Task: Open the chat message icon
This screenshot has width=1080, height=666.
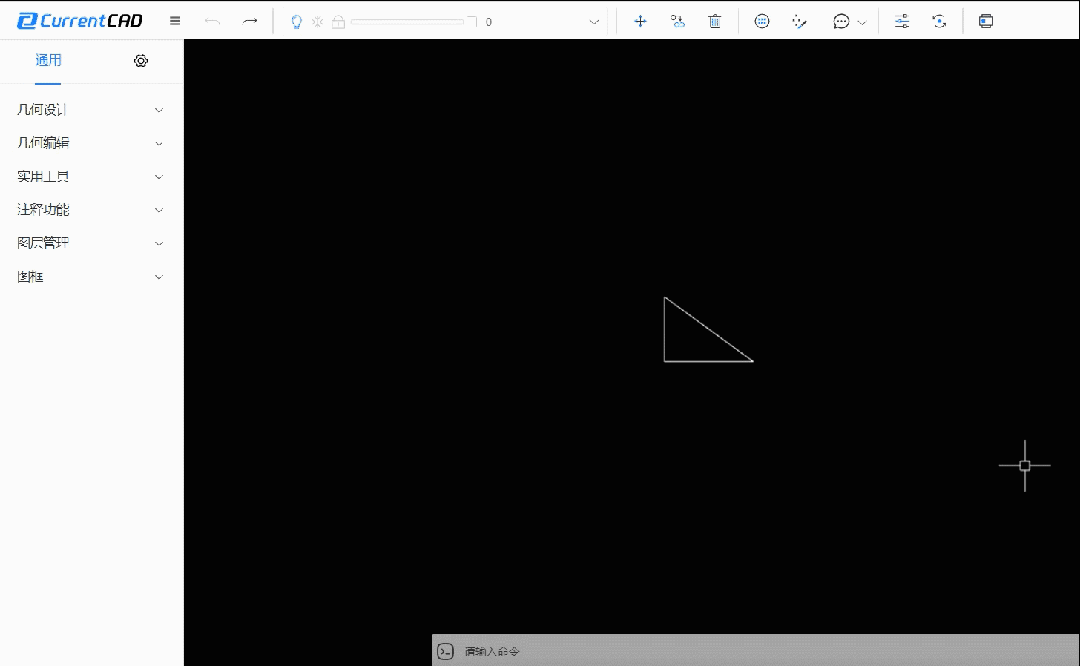Action: pos(842,20)
